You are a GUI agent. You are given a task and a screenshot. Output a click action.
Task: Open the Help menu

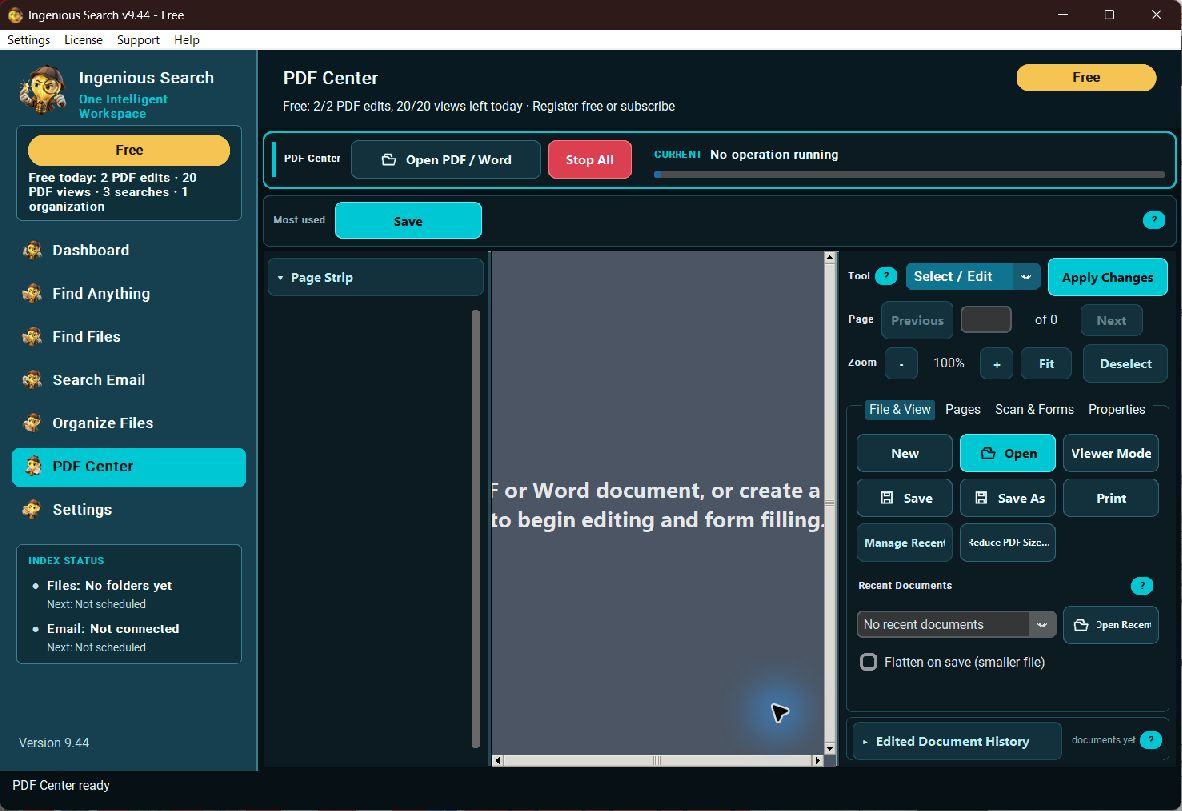186,40
